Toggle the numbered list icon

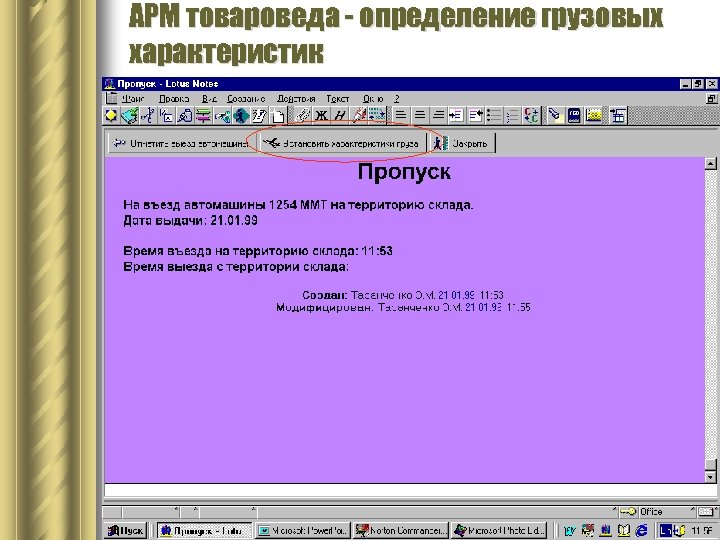pyautogui.click(x=512, y=115)
